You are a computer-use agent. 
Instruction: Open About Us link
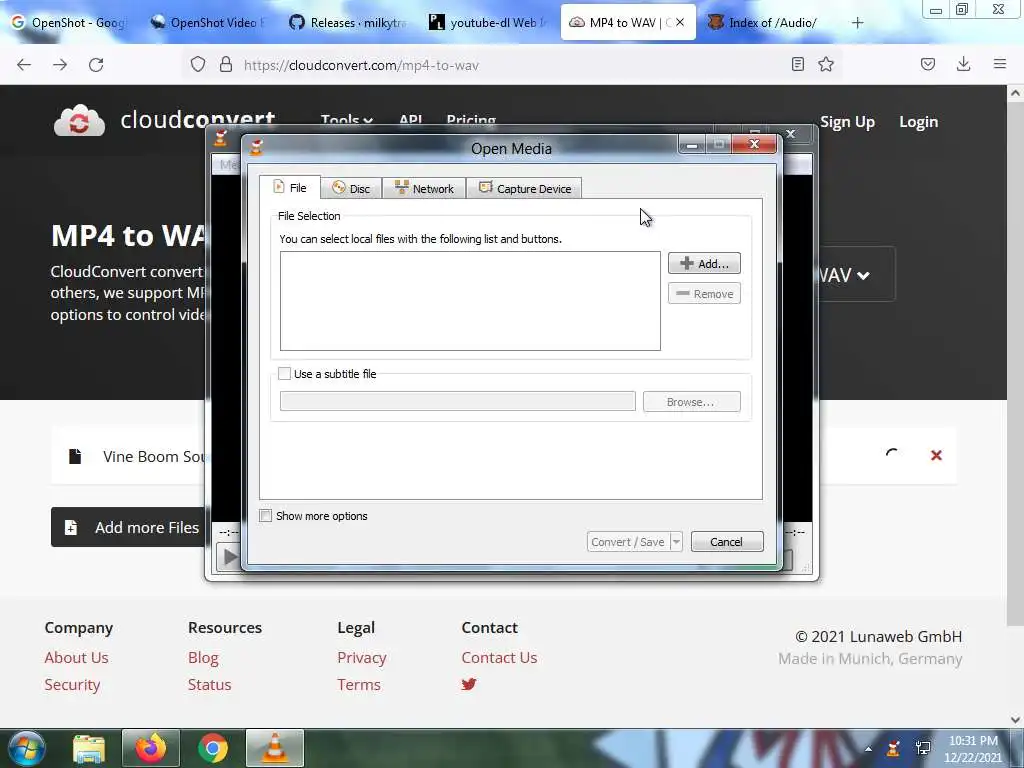click(x=76, y=658)
